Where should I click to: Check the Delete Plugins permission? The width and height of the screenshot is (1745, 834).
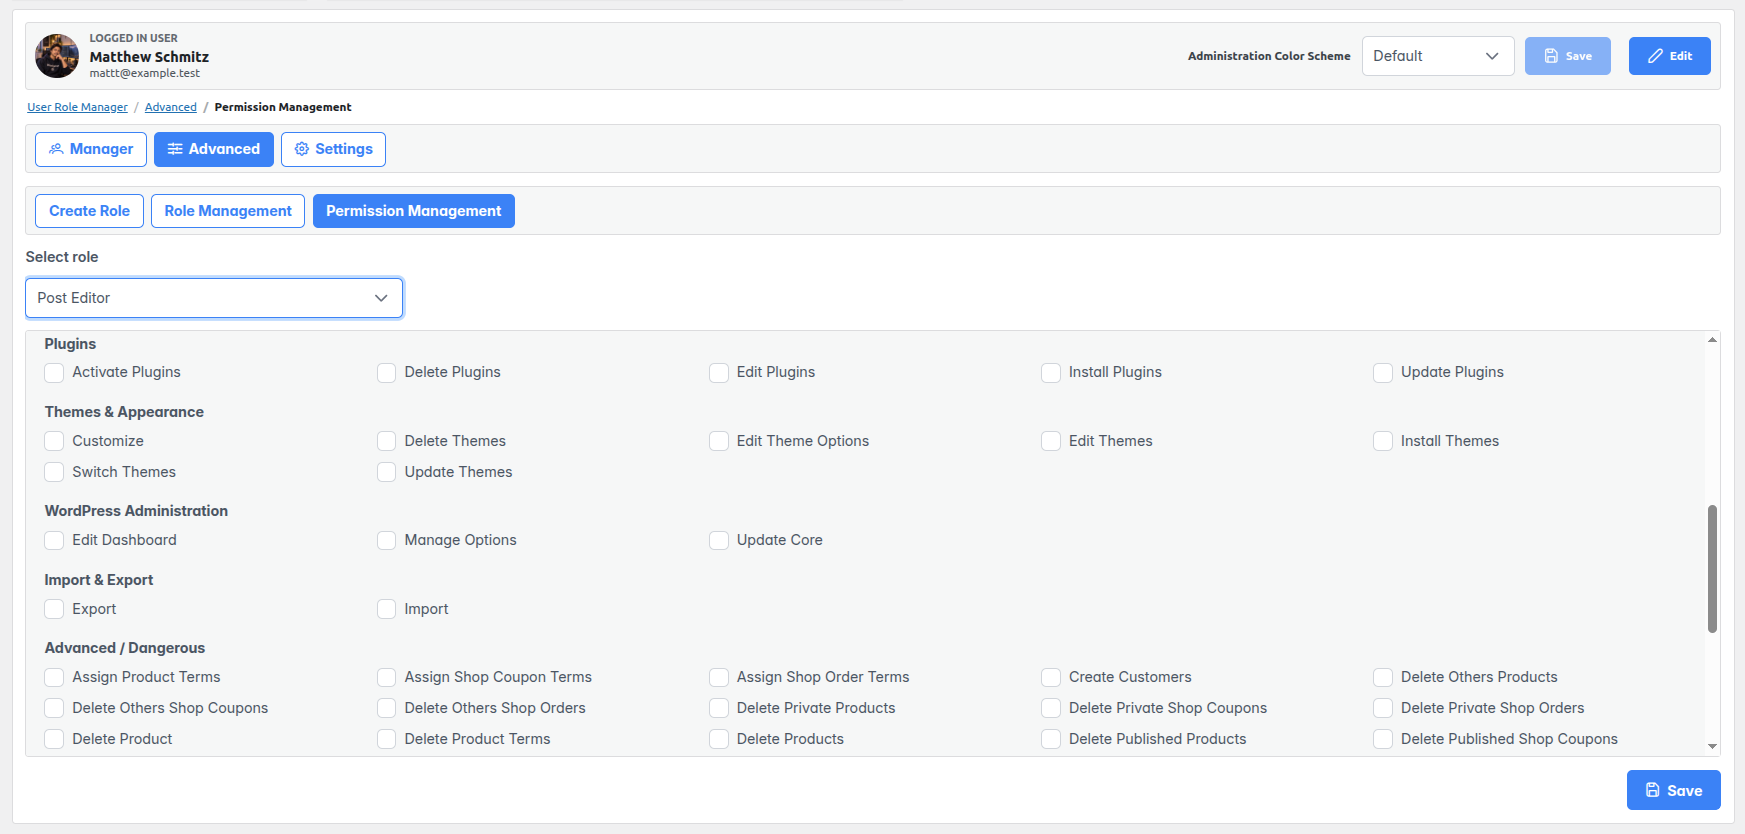(x=386, y=373)
